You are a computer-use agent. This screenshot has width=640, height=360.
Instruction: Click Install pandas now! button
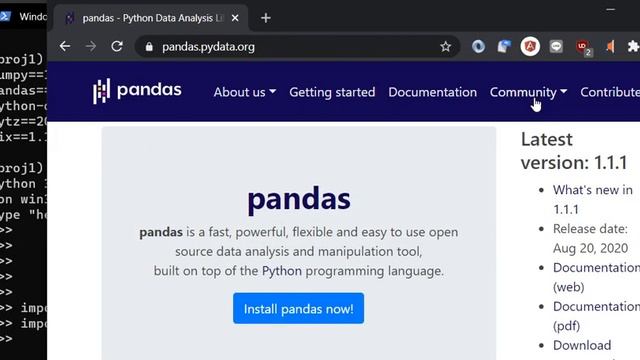[x=298, y=309]
